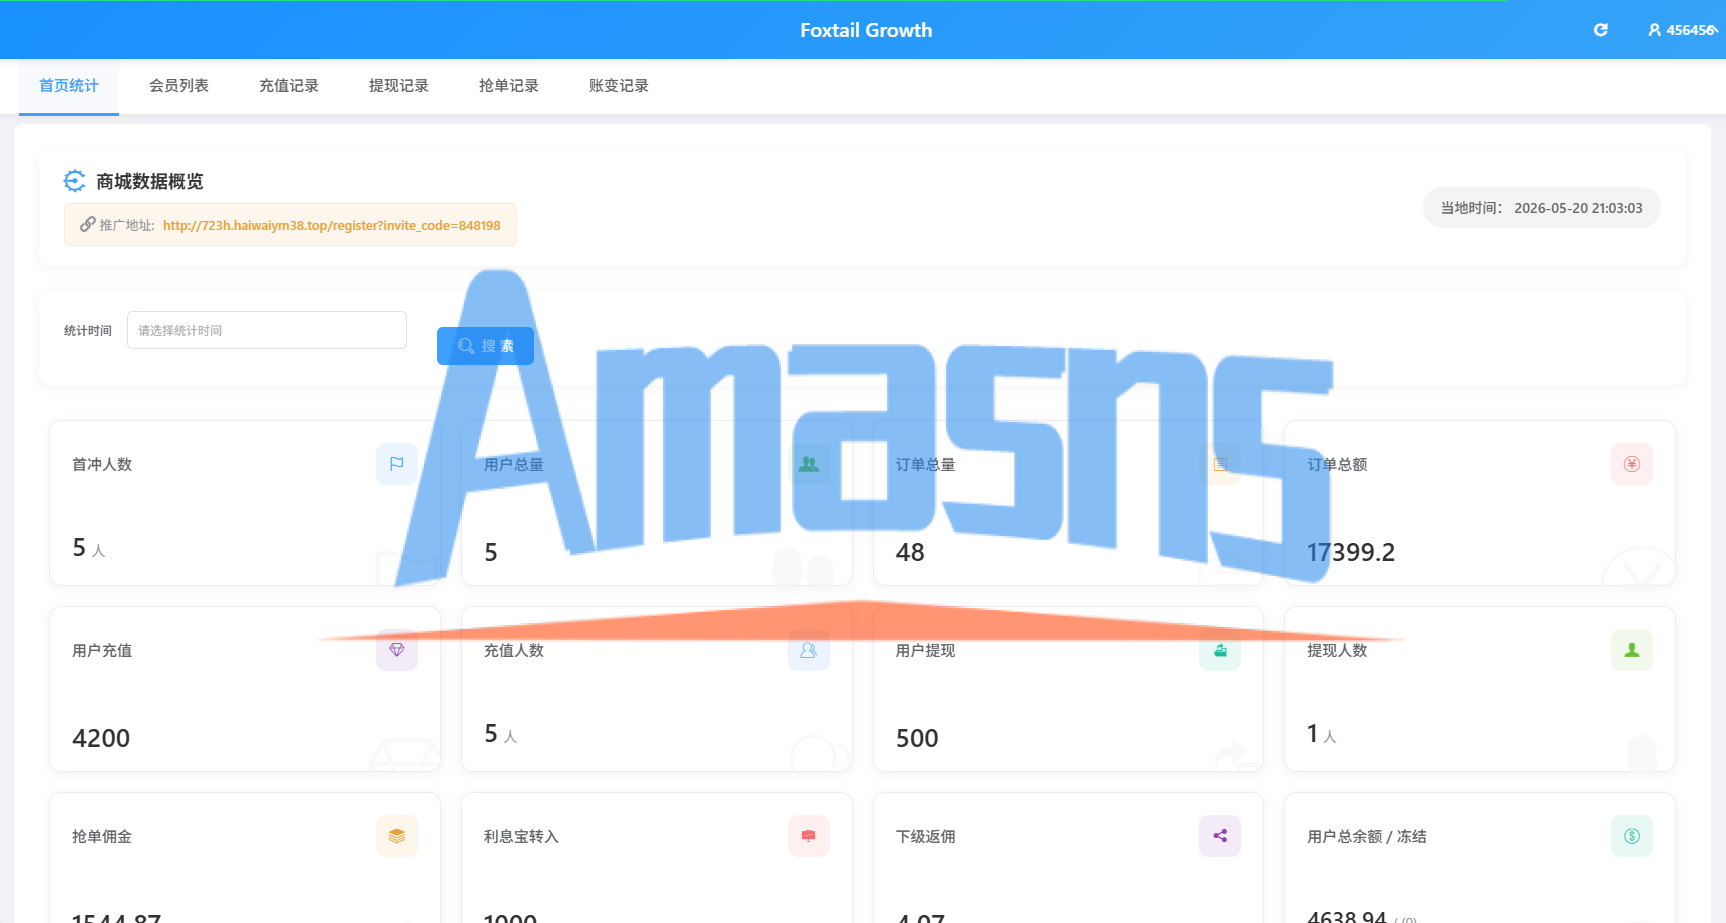This screenshot has width=1726, height=923.
Task: Click the green person icon on 提现人数 card
Action: (1632, 650)
